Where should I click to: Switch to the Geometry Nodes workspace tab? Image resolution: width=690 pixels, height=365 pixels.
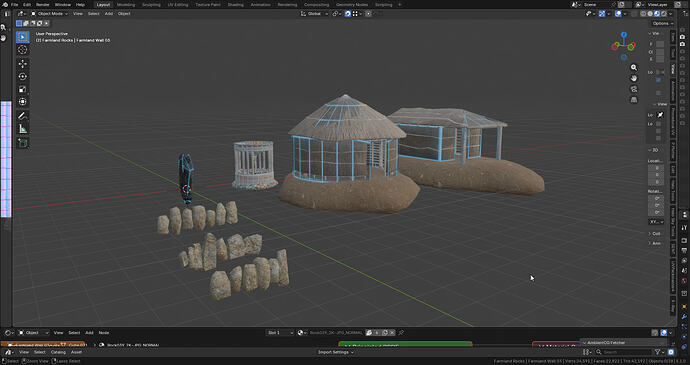click(x=352, y=4)
